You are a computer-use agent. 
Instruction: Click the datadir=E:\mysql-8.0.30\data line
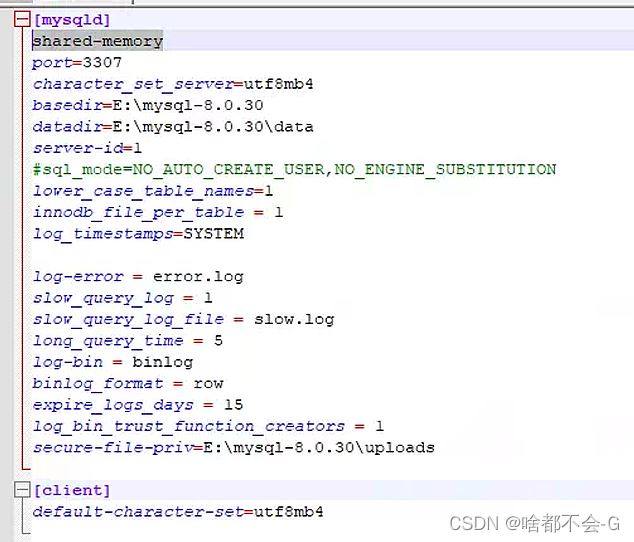pos(173,127)
